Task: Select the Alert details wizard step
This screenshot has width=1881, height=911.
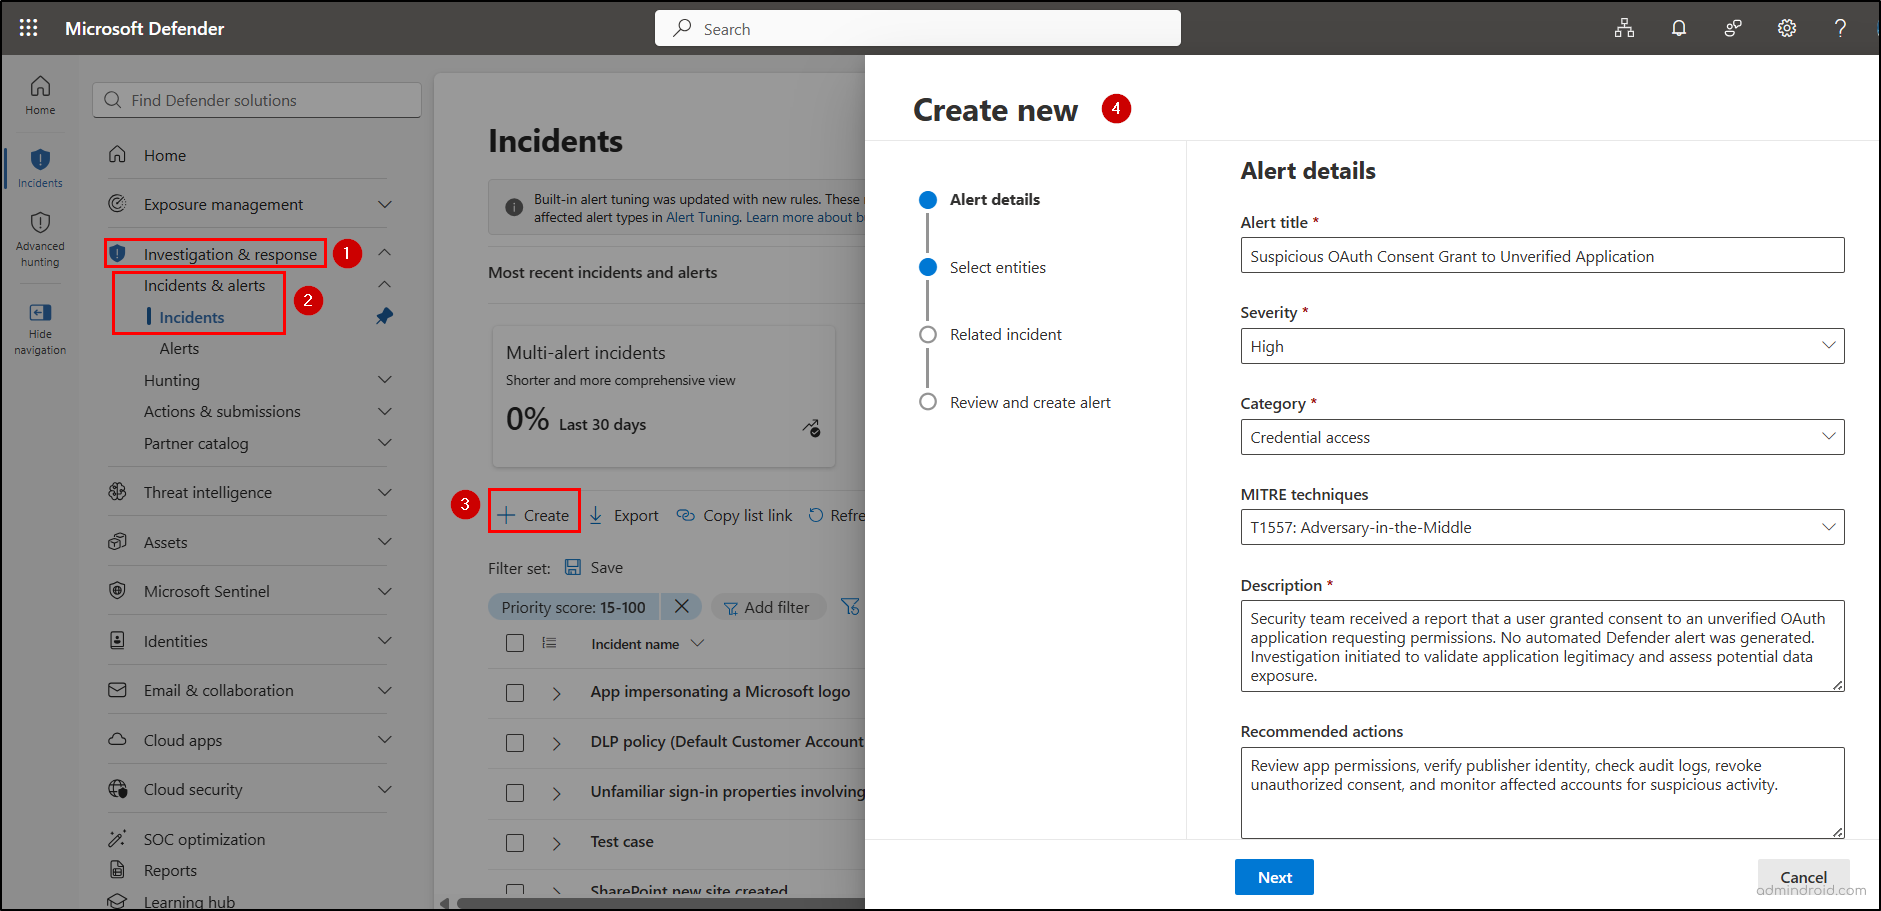Action: (994, 199)
